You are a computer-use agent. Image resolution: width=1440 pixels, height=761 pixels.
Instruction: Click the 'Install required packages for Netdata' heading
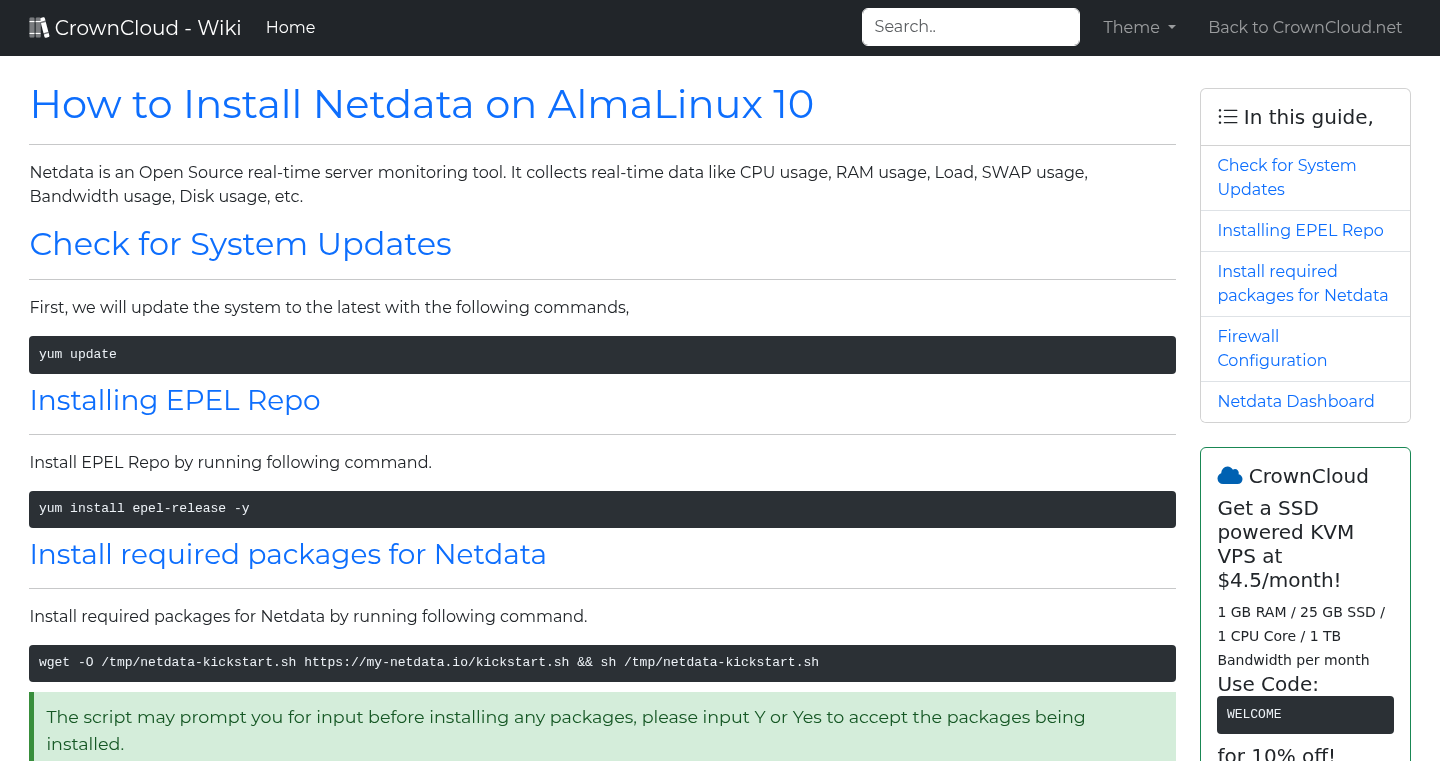[288, 554]
